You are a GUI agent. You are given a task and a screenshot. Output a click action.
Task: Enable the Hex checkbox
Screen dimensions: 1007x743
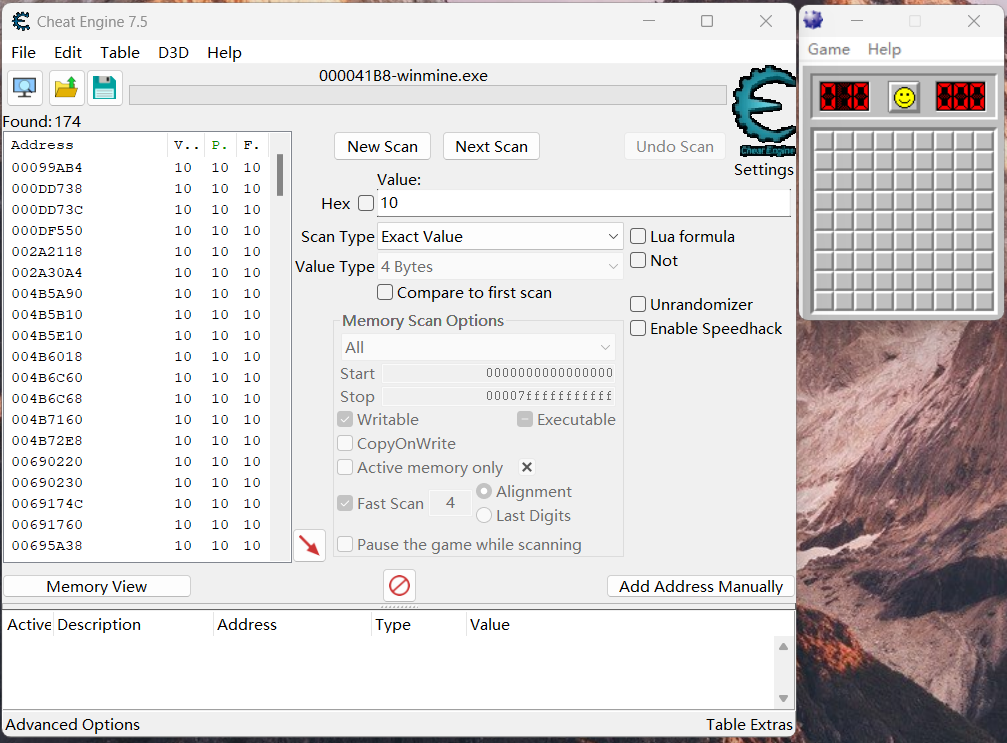(366, 203)
